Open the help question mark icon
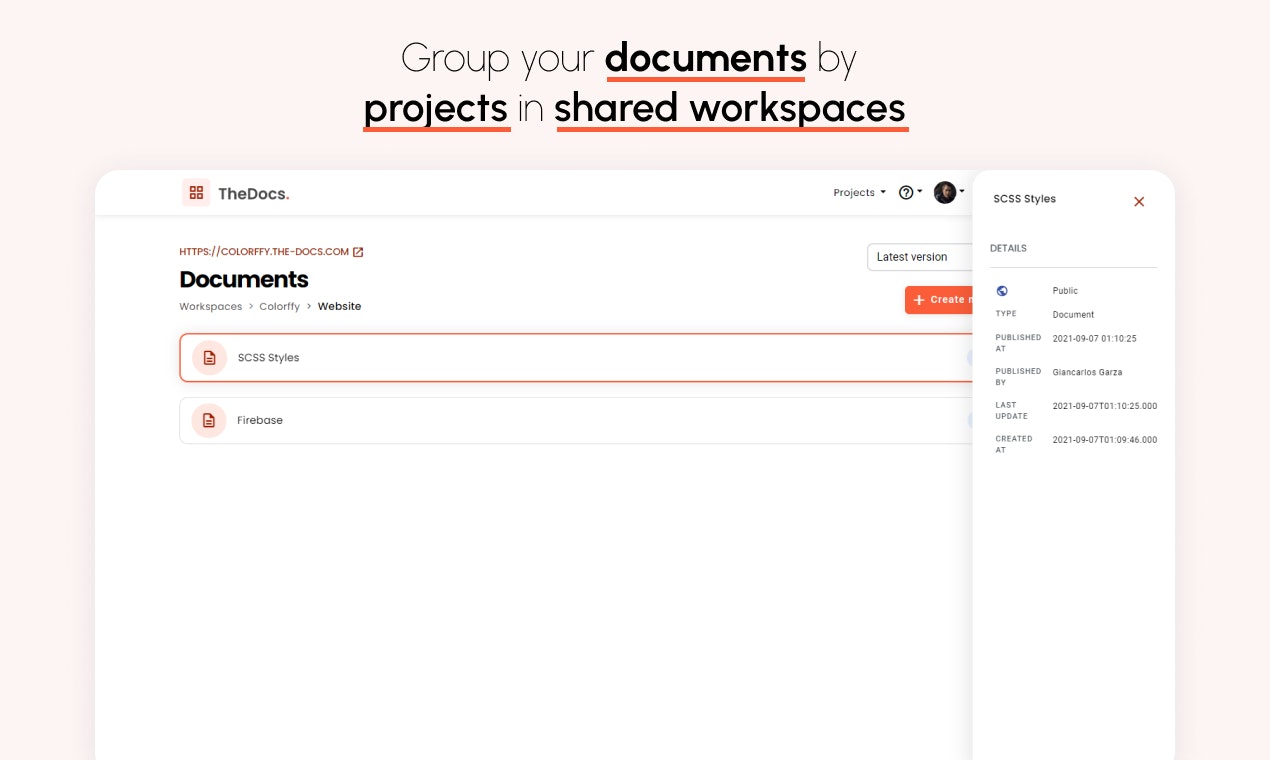Viewport: 1270px width, 760px height. tap(905, 192)
